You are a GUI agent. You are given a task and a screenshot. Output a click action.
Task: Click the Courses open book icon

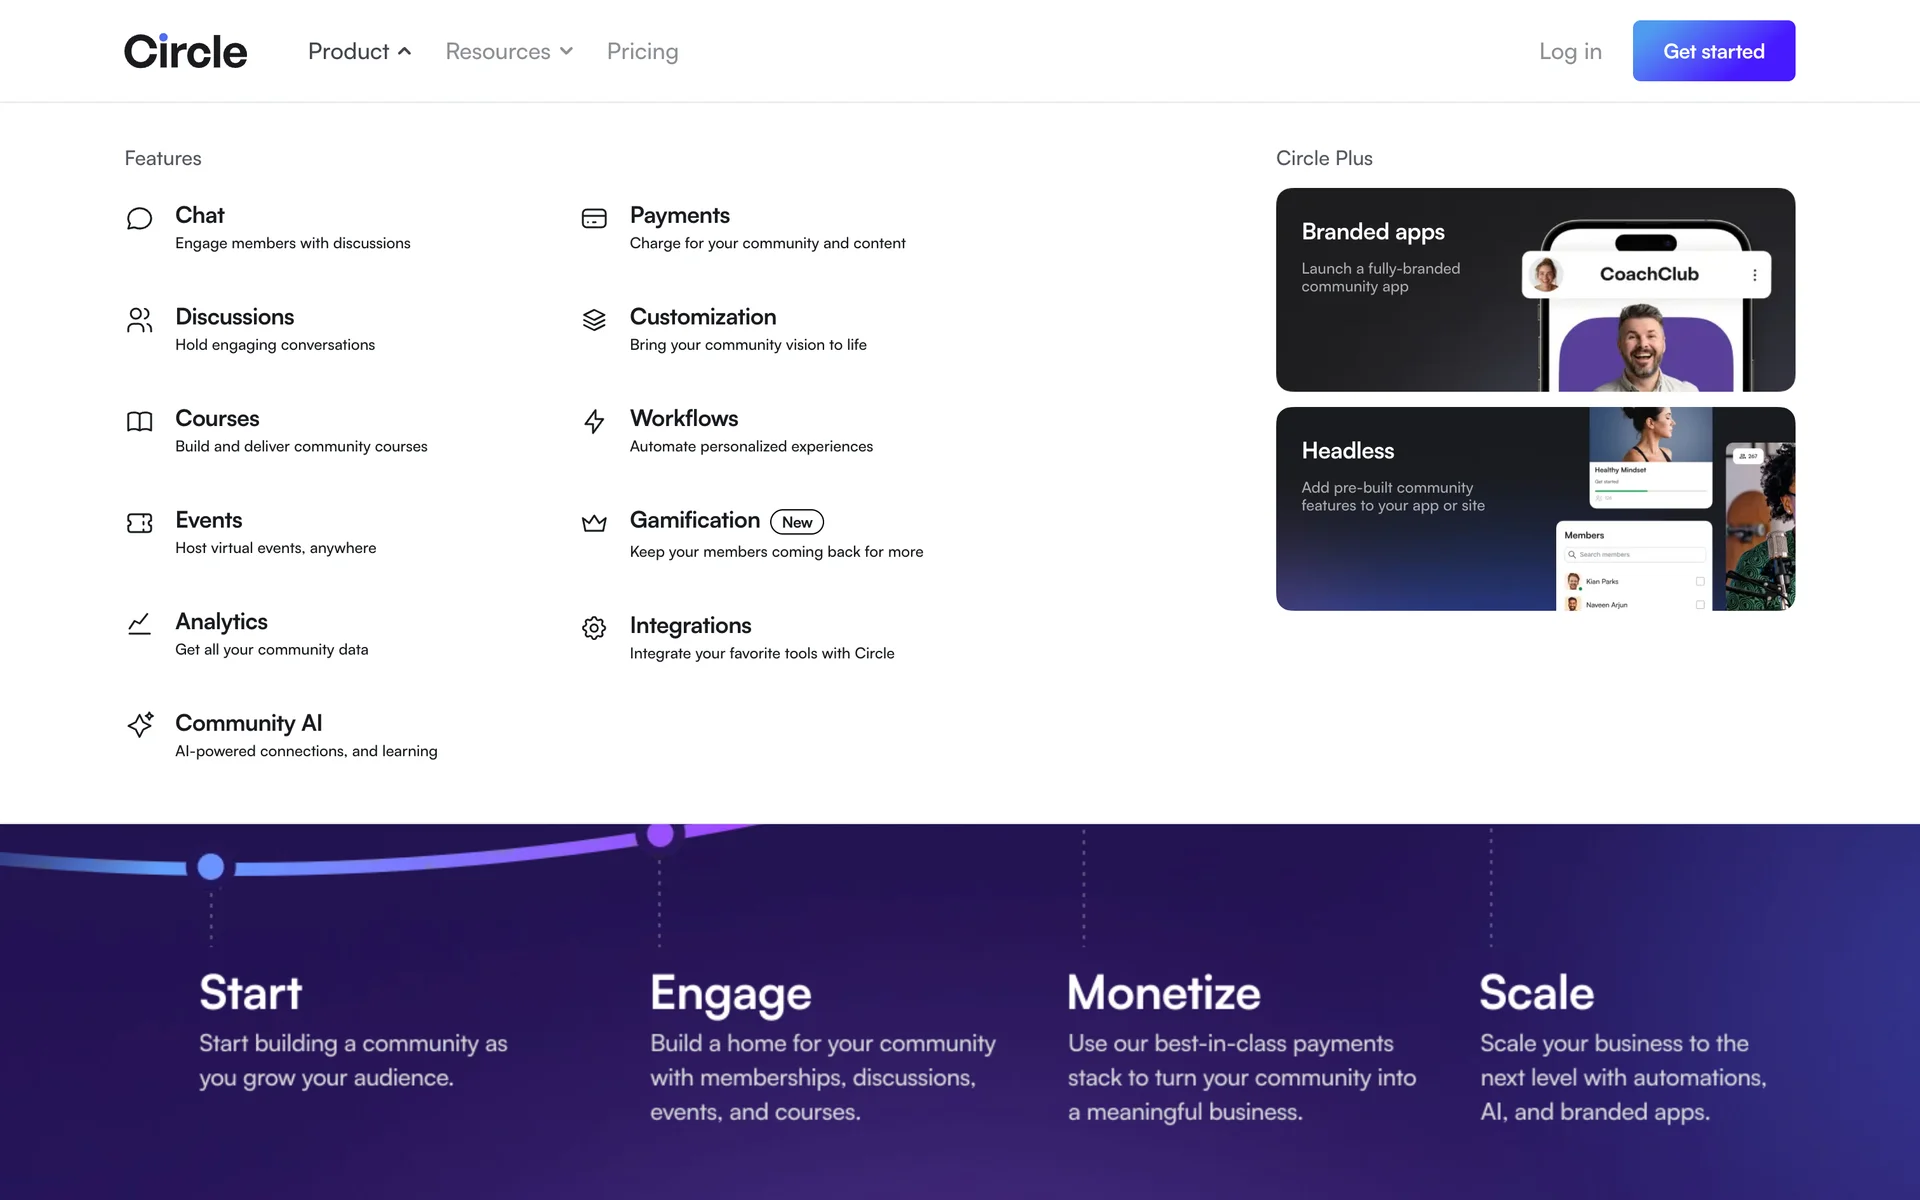[x=140, y=421]
